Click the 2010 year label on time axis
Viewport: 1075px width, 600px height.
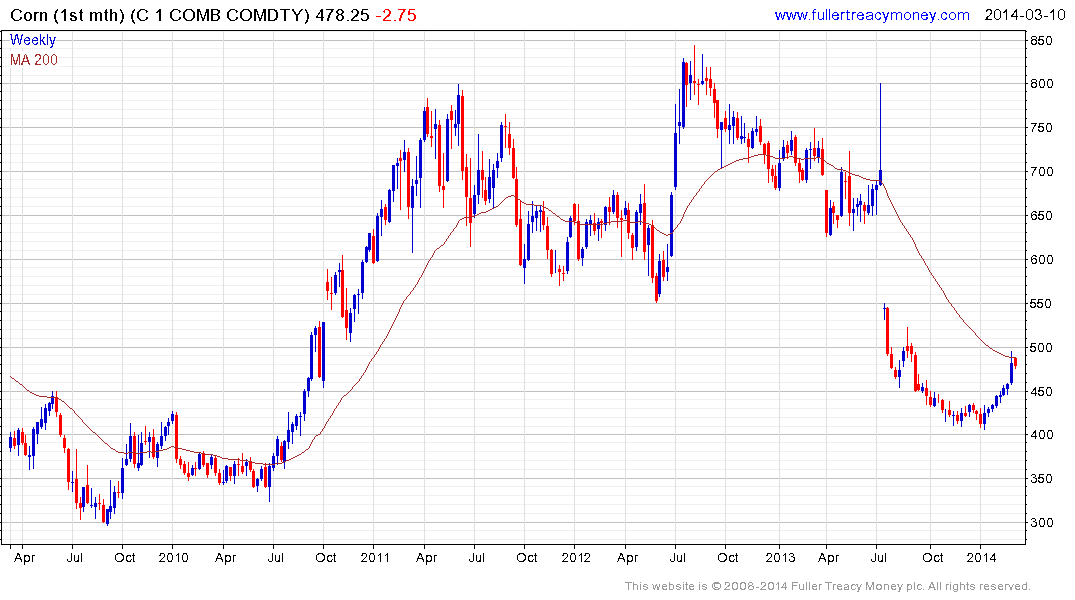click(x=173, y=557)
